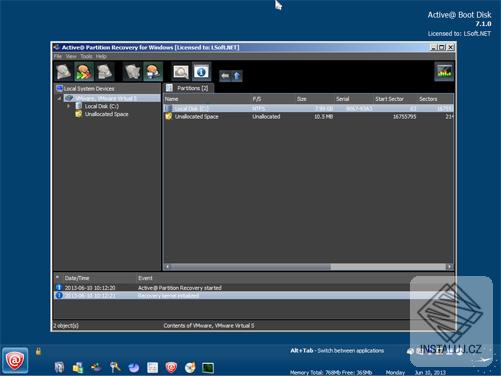Viewport: 501px width, 376px height.
Task: Select the Partitions [2] tab
Action: click(189, 88)
